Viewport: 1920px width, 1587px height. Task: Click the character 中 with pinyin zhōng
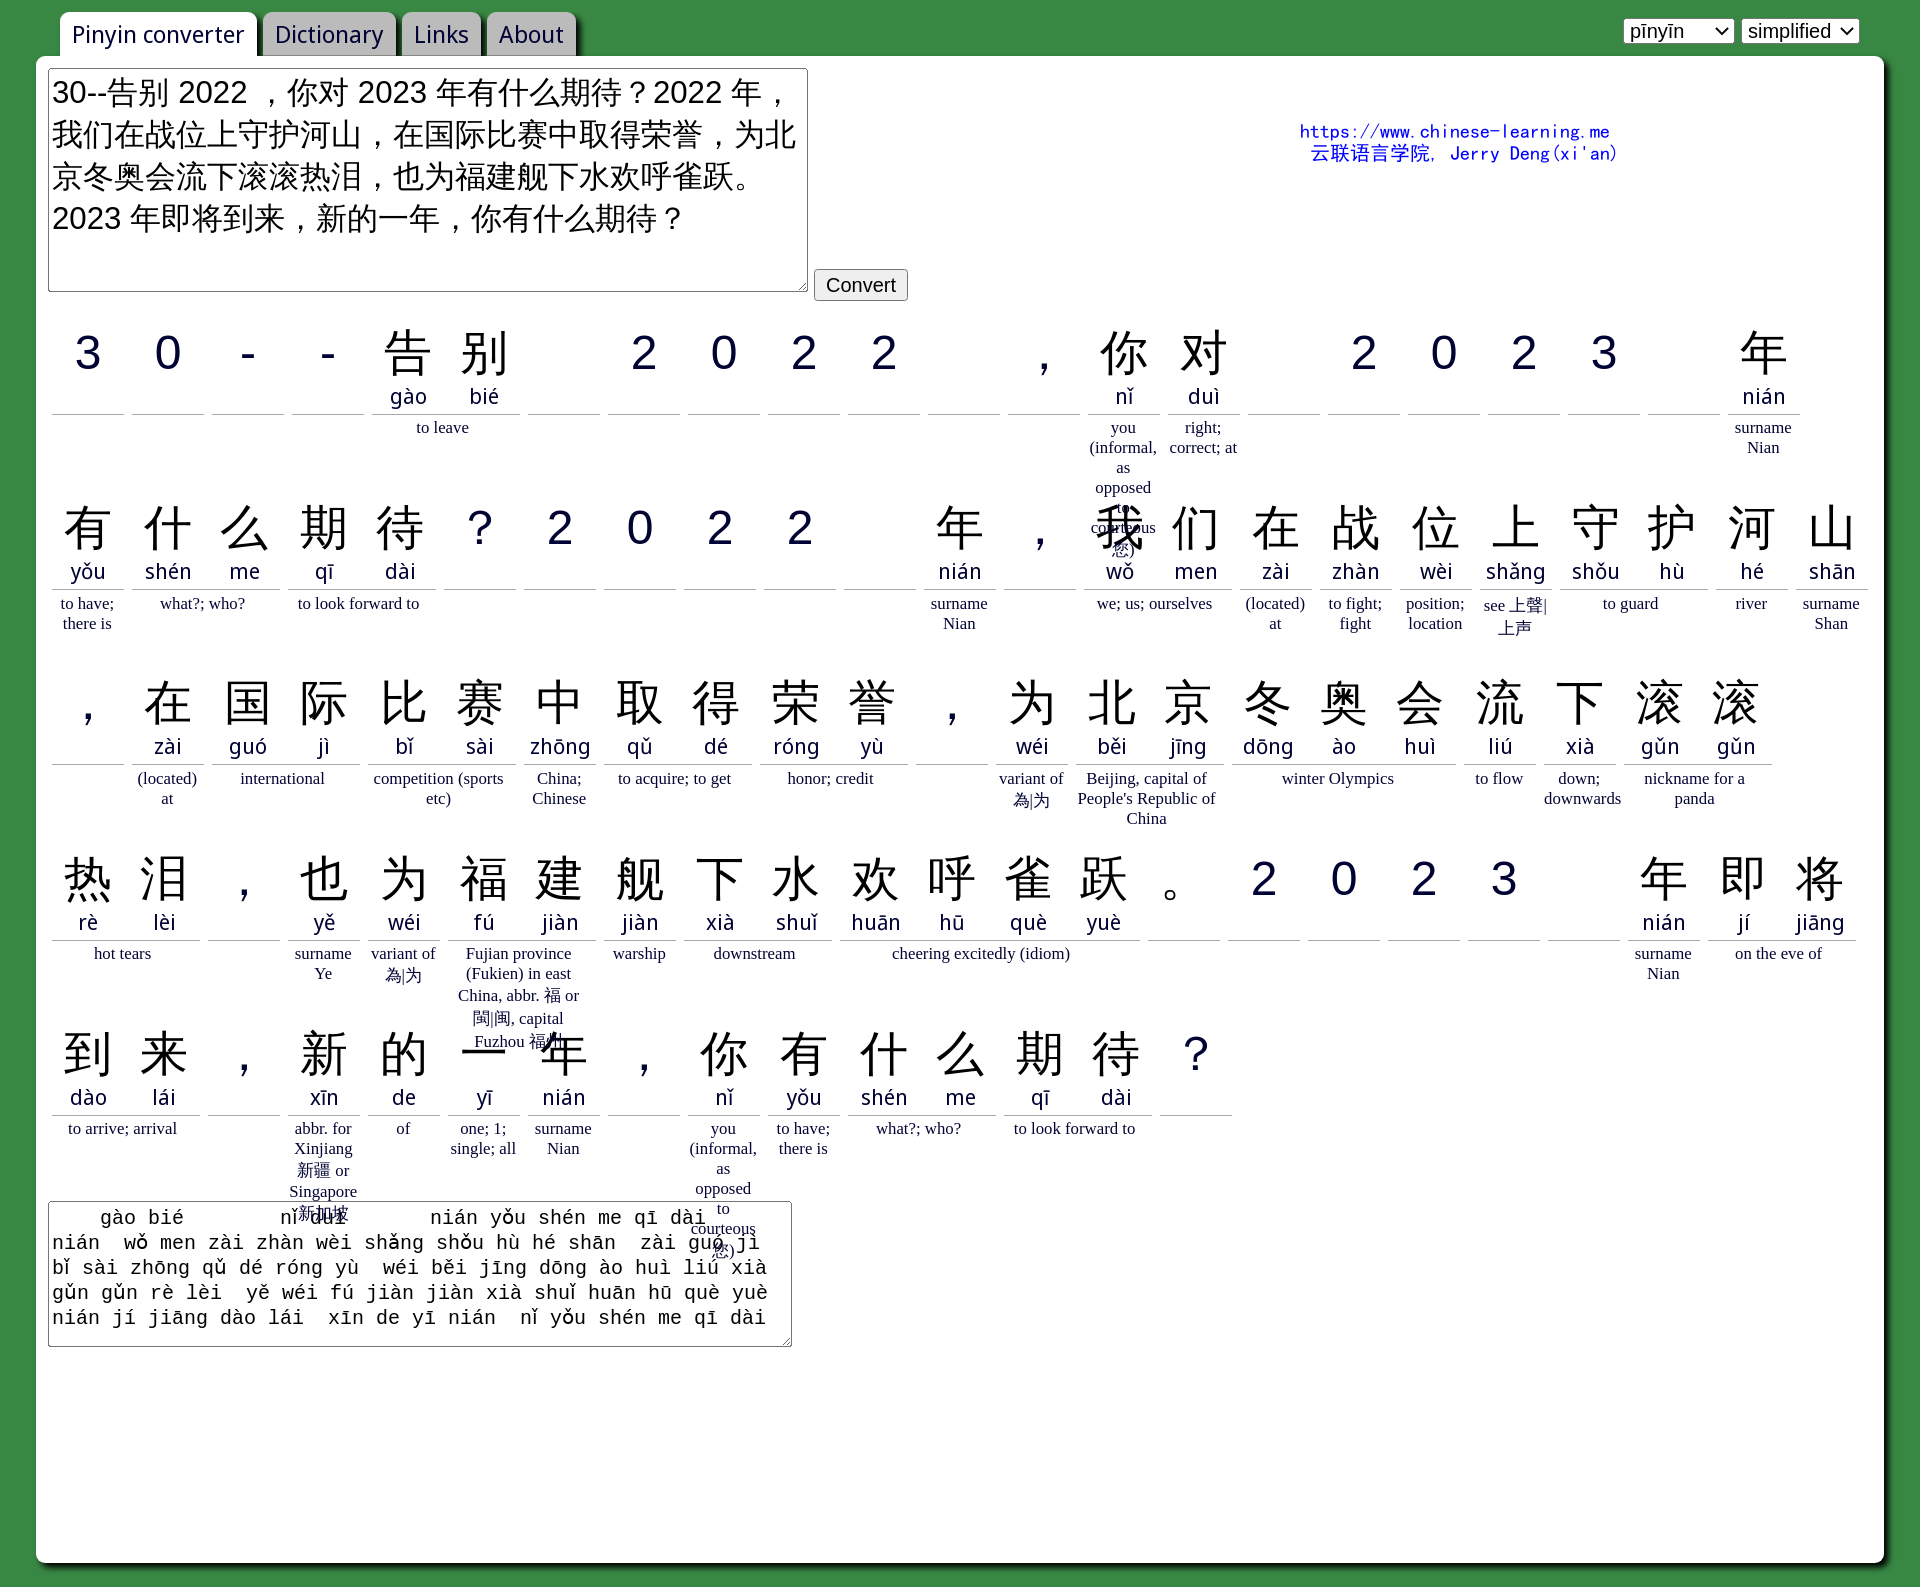pos(560,703)
